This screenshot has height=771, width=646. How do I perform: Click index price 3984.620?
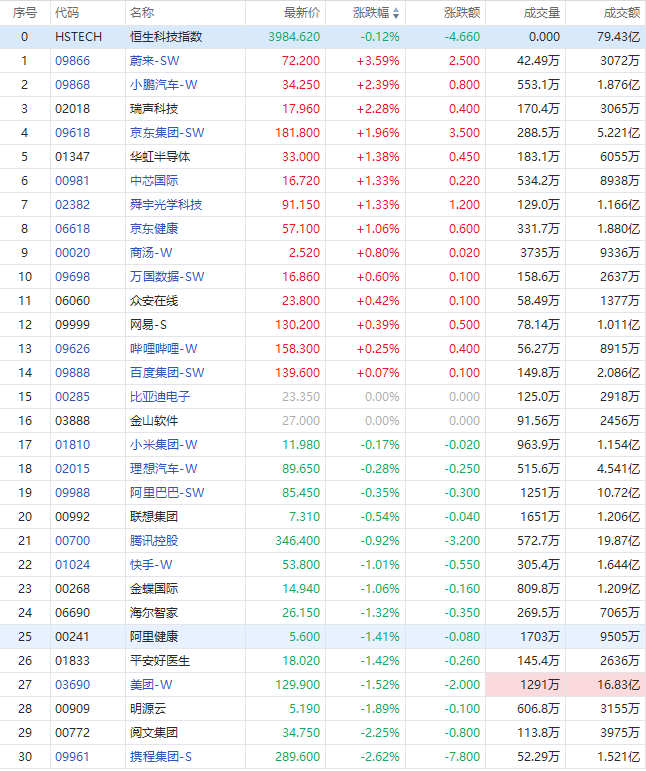[x=294, y=37]
